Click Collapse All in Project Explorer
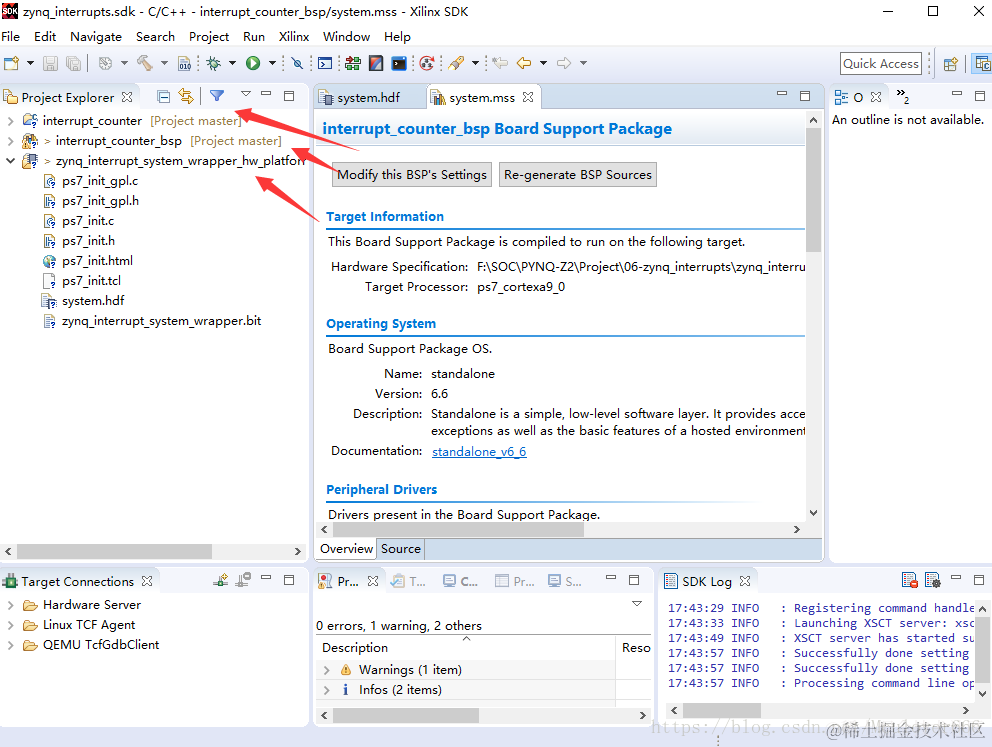This screenshot has width=992, height=747. pyautogui.click(x=163, y=97)
